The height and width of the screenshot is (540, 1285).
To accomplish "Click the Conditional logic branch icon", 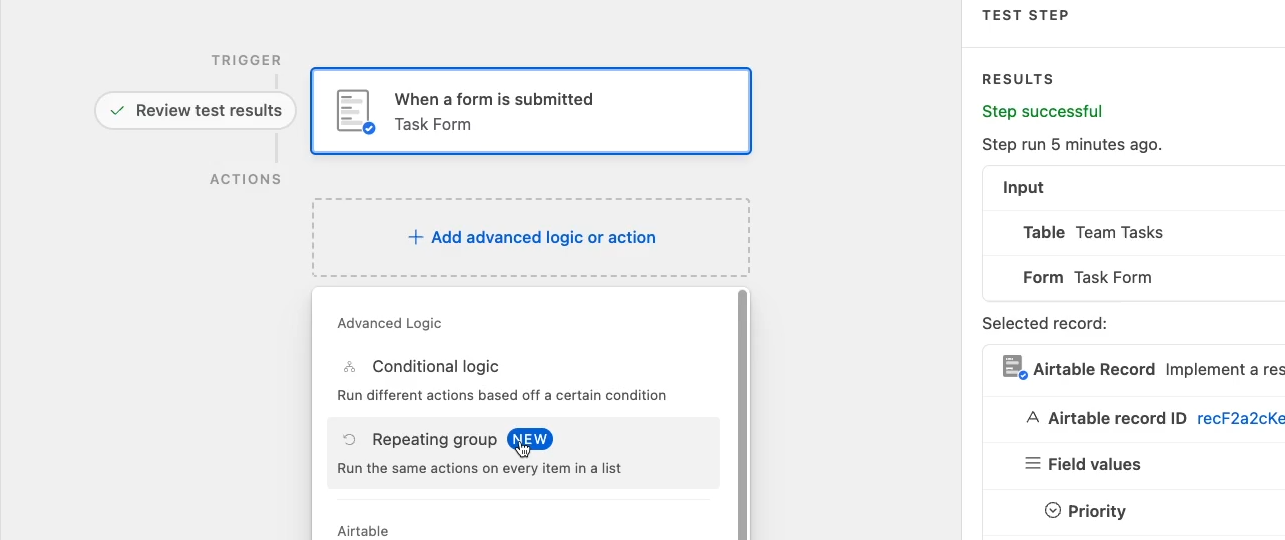I will pos(349,367).
